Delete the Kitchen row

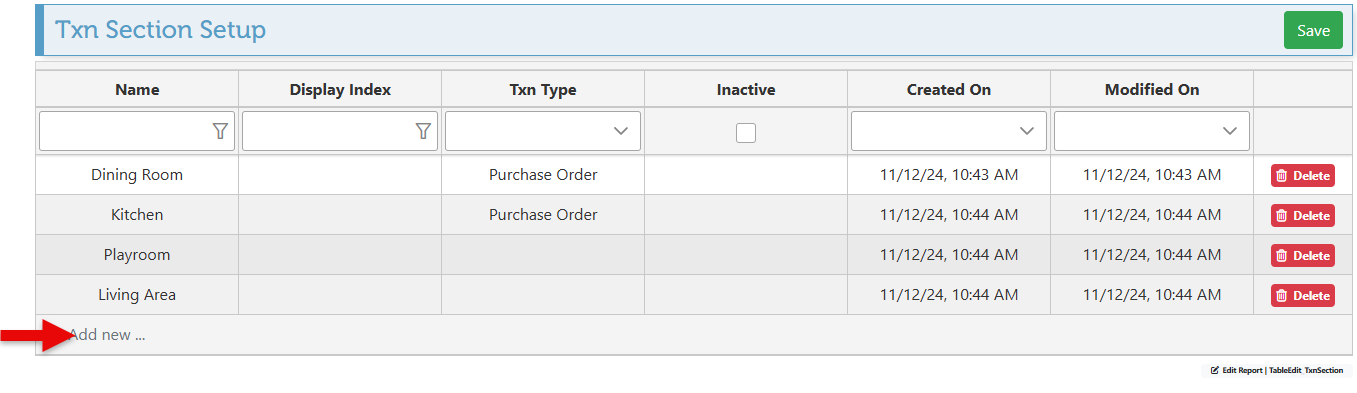(1303, 215)
